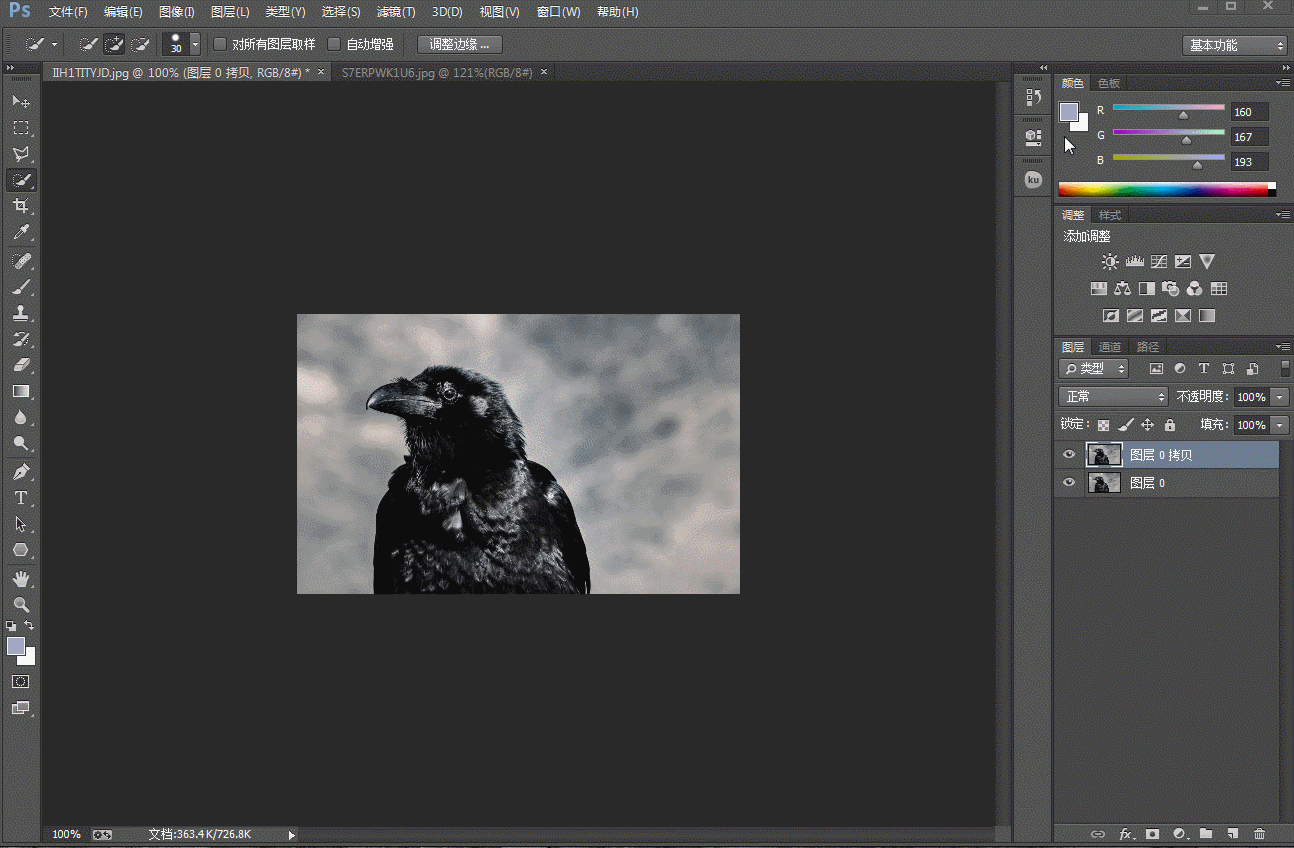Viewport: 1294px width, 848px height.
Task: Expand the opacity 100% dropdown arrow
Action: (x=1280, y=397)
